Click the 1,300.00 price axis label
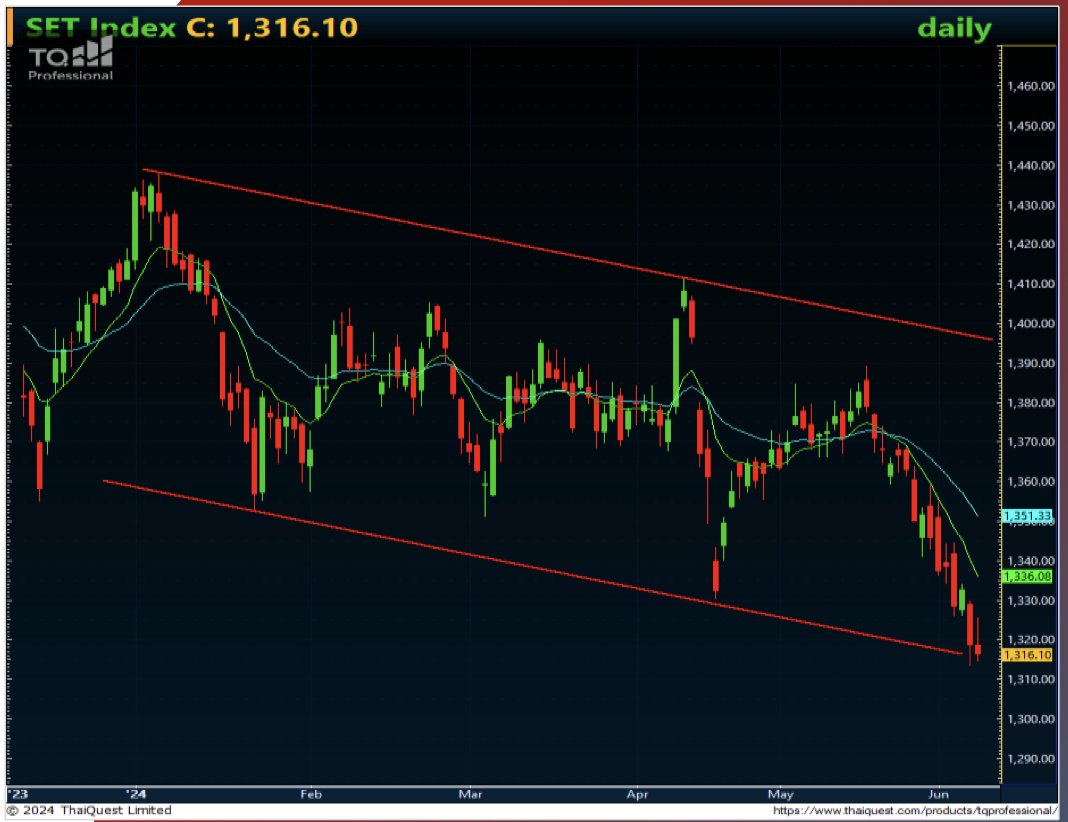Screen dimensions: 1068x822 coord(1031,718)
